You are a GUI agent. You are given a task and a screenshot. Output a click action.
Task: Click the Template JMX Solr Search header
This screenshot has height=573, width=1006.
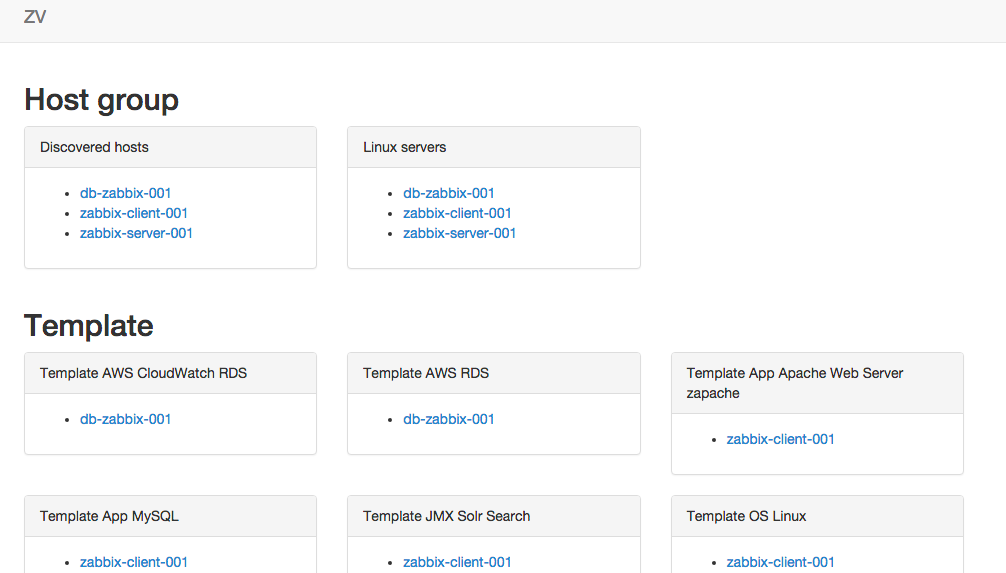pos(493,517)
